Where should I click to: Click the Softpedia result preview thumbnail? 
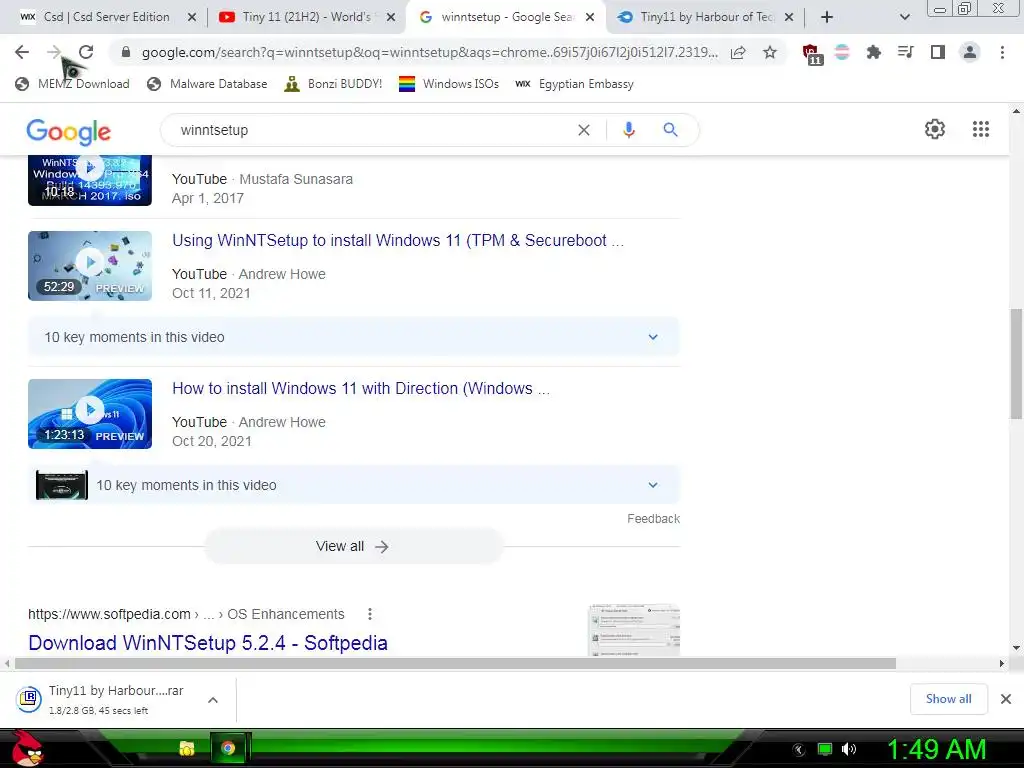coord(634,630)
